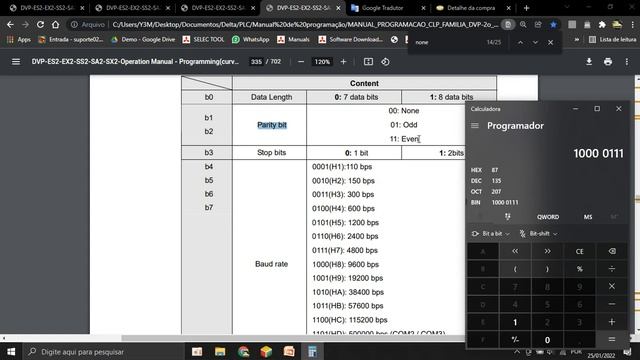This screenshot has height=360, width=640.
Task: Reload the current page
Action: coord(40,24)
